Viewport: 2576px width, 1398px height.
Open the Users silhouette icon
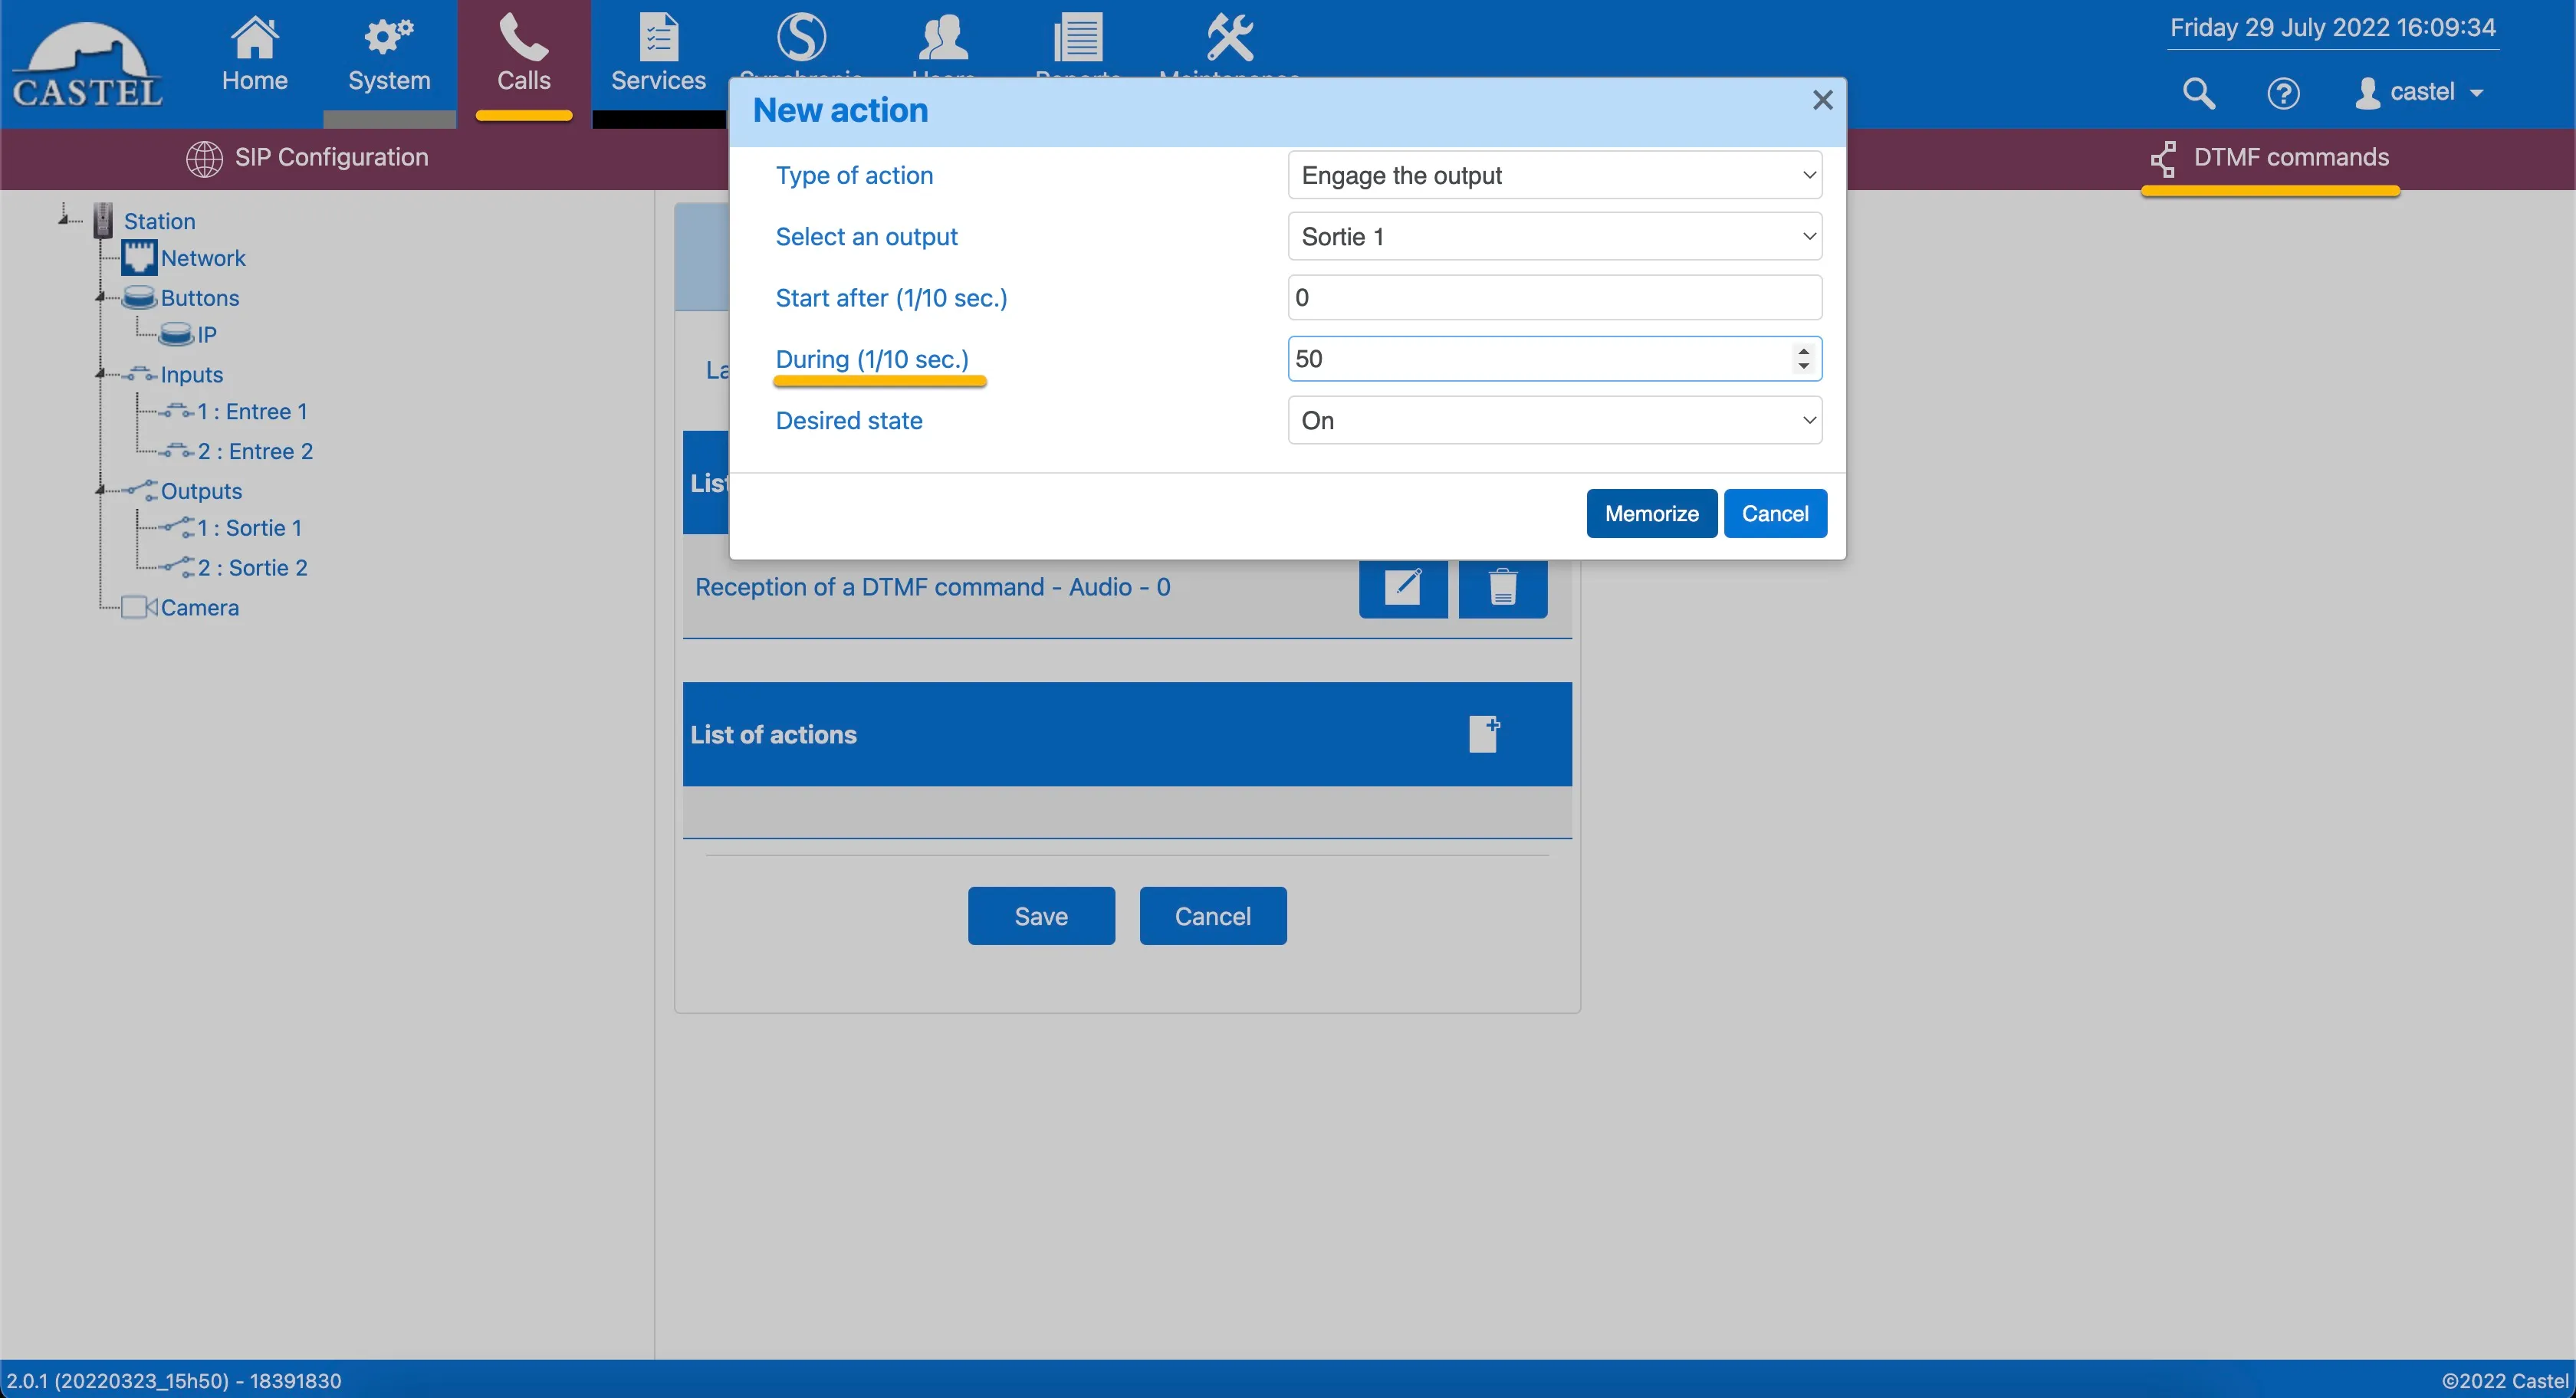pos(942,38)
